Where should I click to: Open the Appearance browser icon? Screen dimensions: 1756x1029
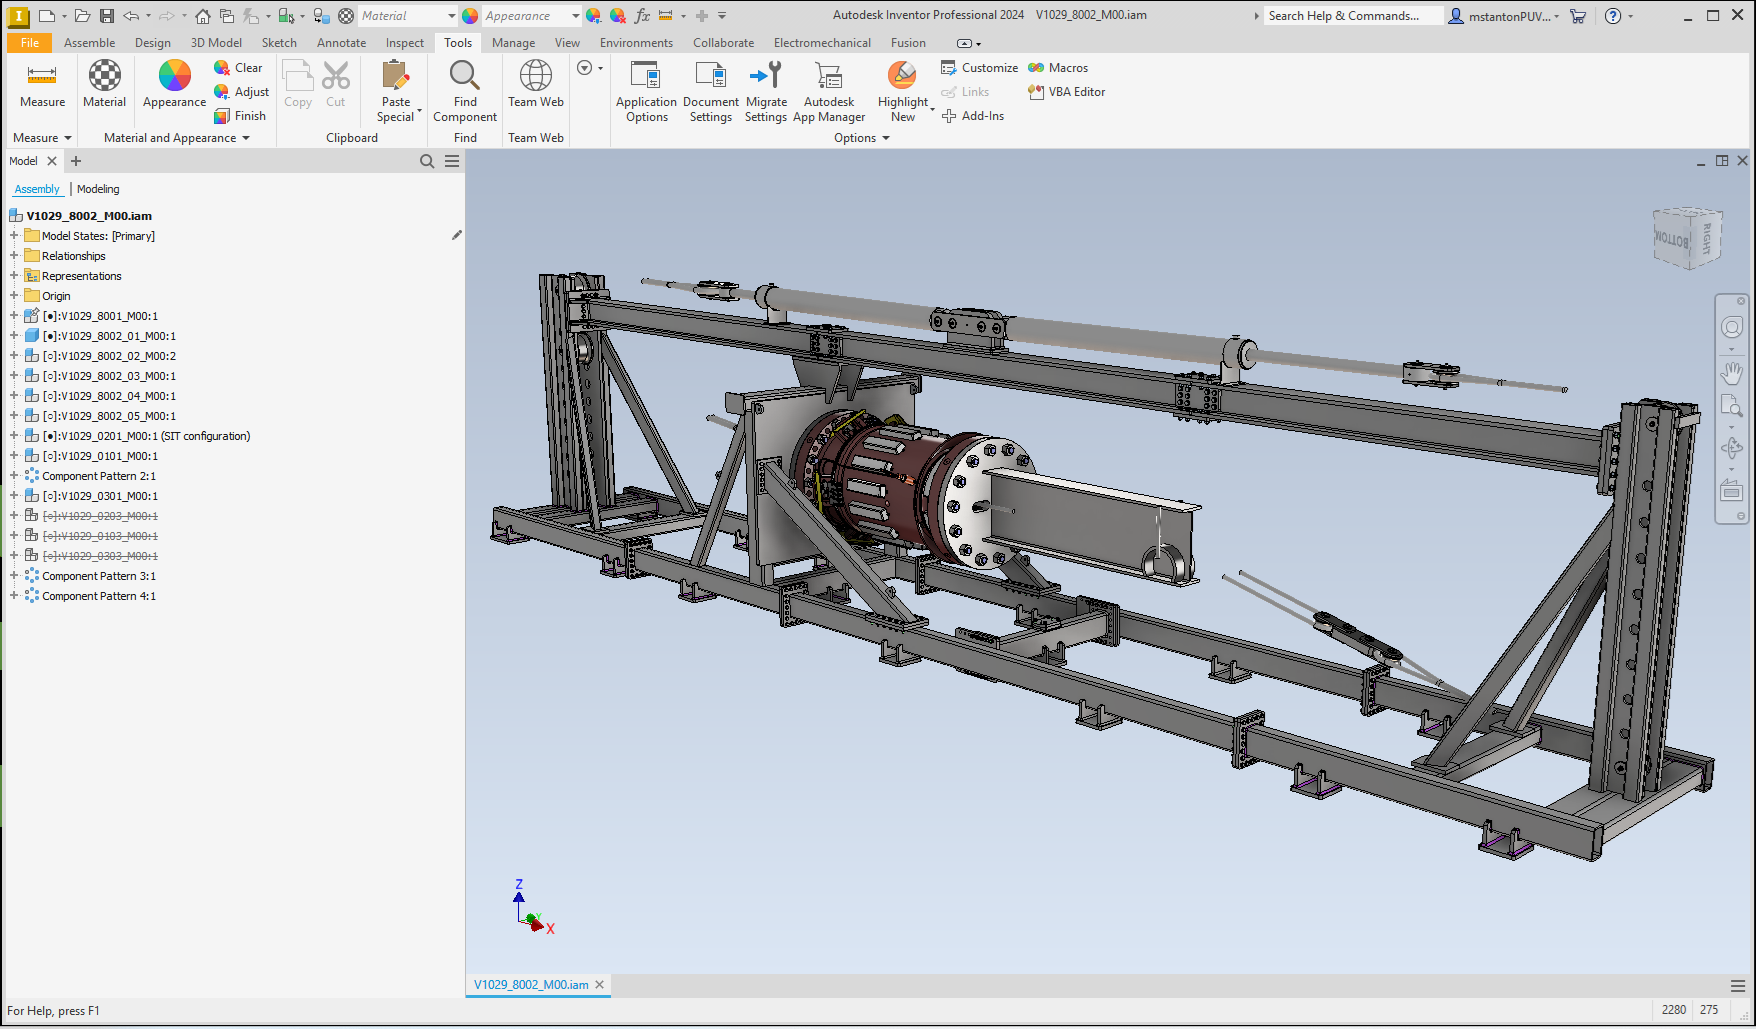point(174,84)
